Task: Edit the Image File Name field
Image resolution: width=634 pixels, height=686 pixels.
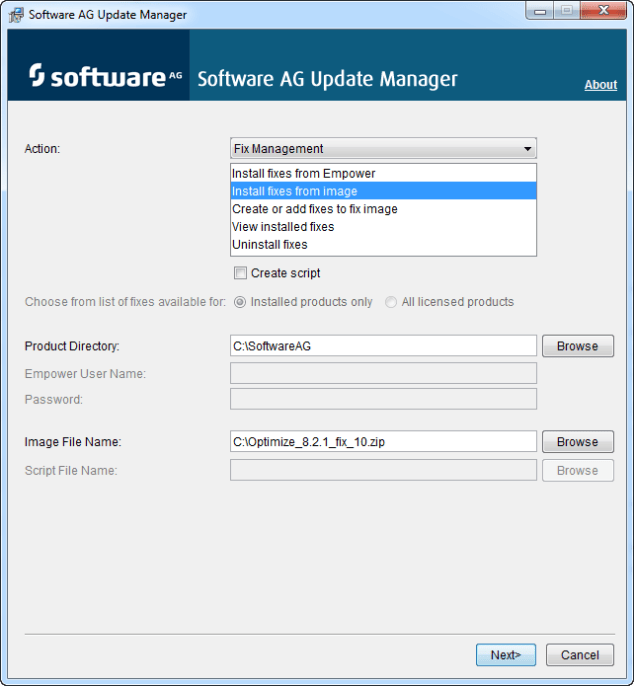Action: point(383,441)
